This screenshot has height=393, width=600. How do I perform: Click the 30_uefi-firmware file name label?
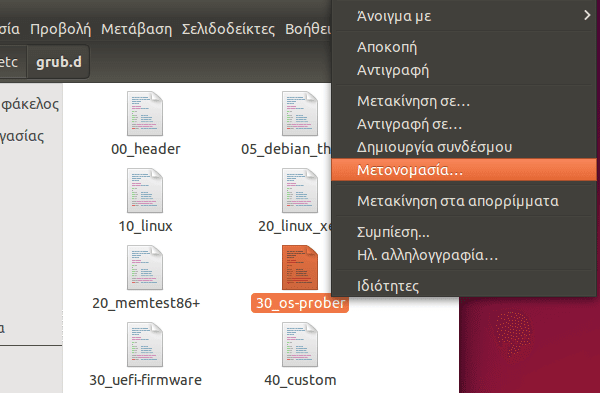click(145, 380)
